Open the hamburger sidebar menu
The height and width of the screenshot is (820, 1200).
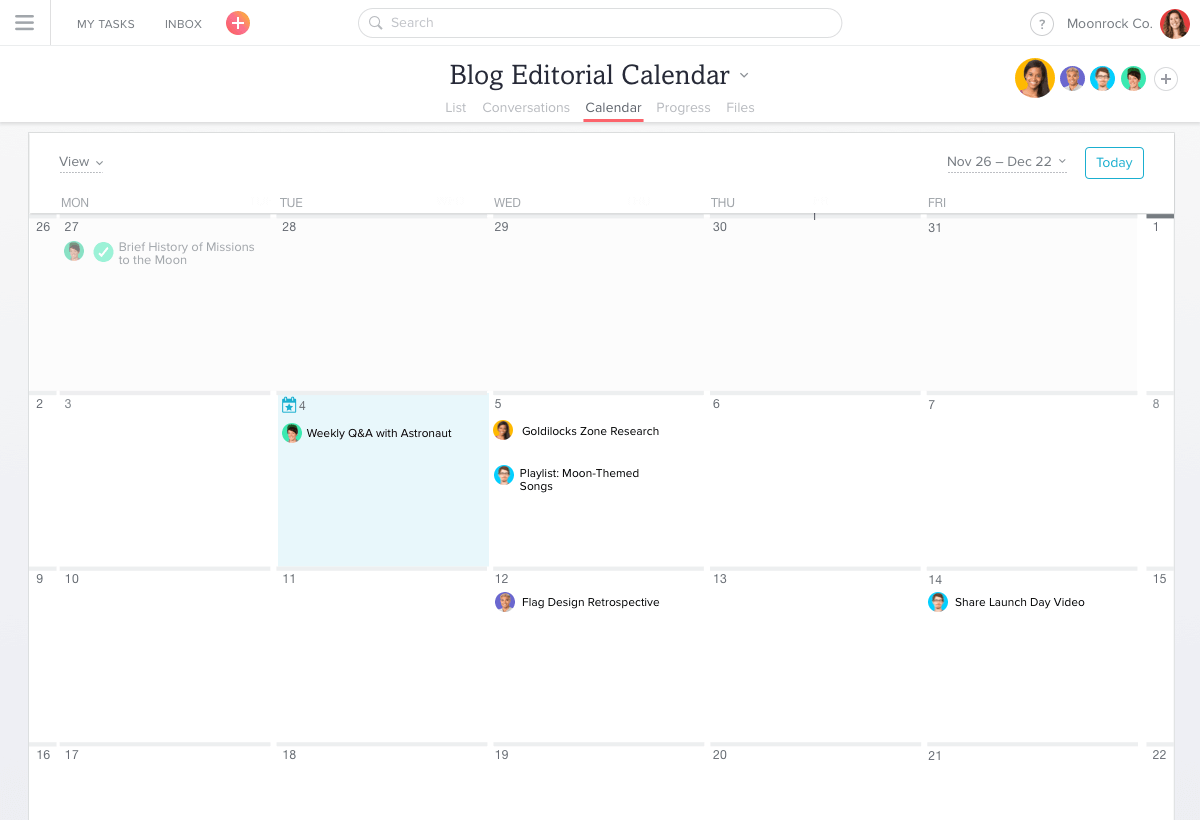[25, 23]
